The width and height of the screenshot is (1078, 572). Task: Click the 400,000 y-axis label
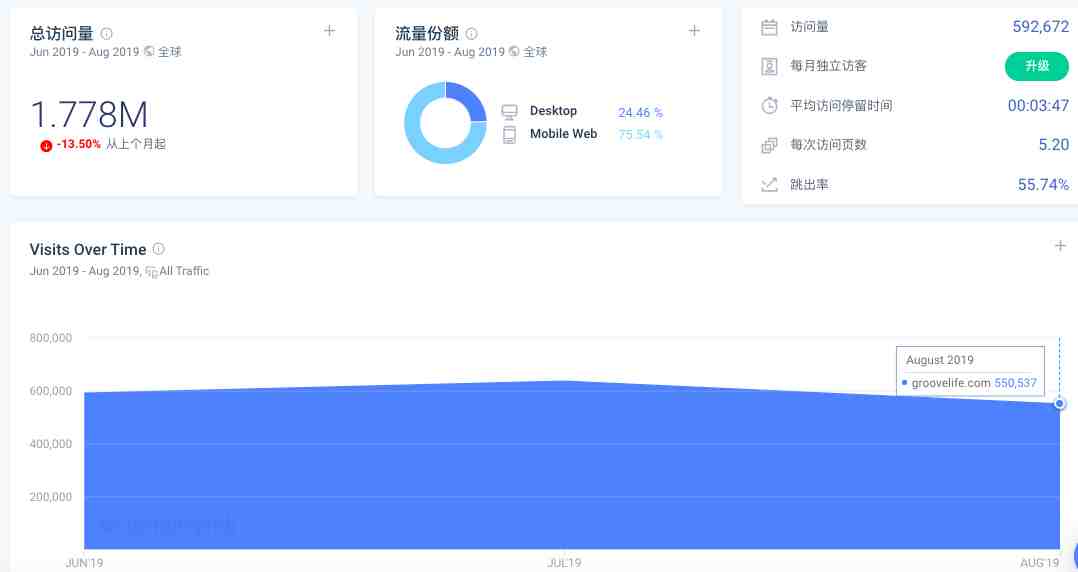(51, 444)
